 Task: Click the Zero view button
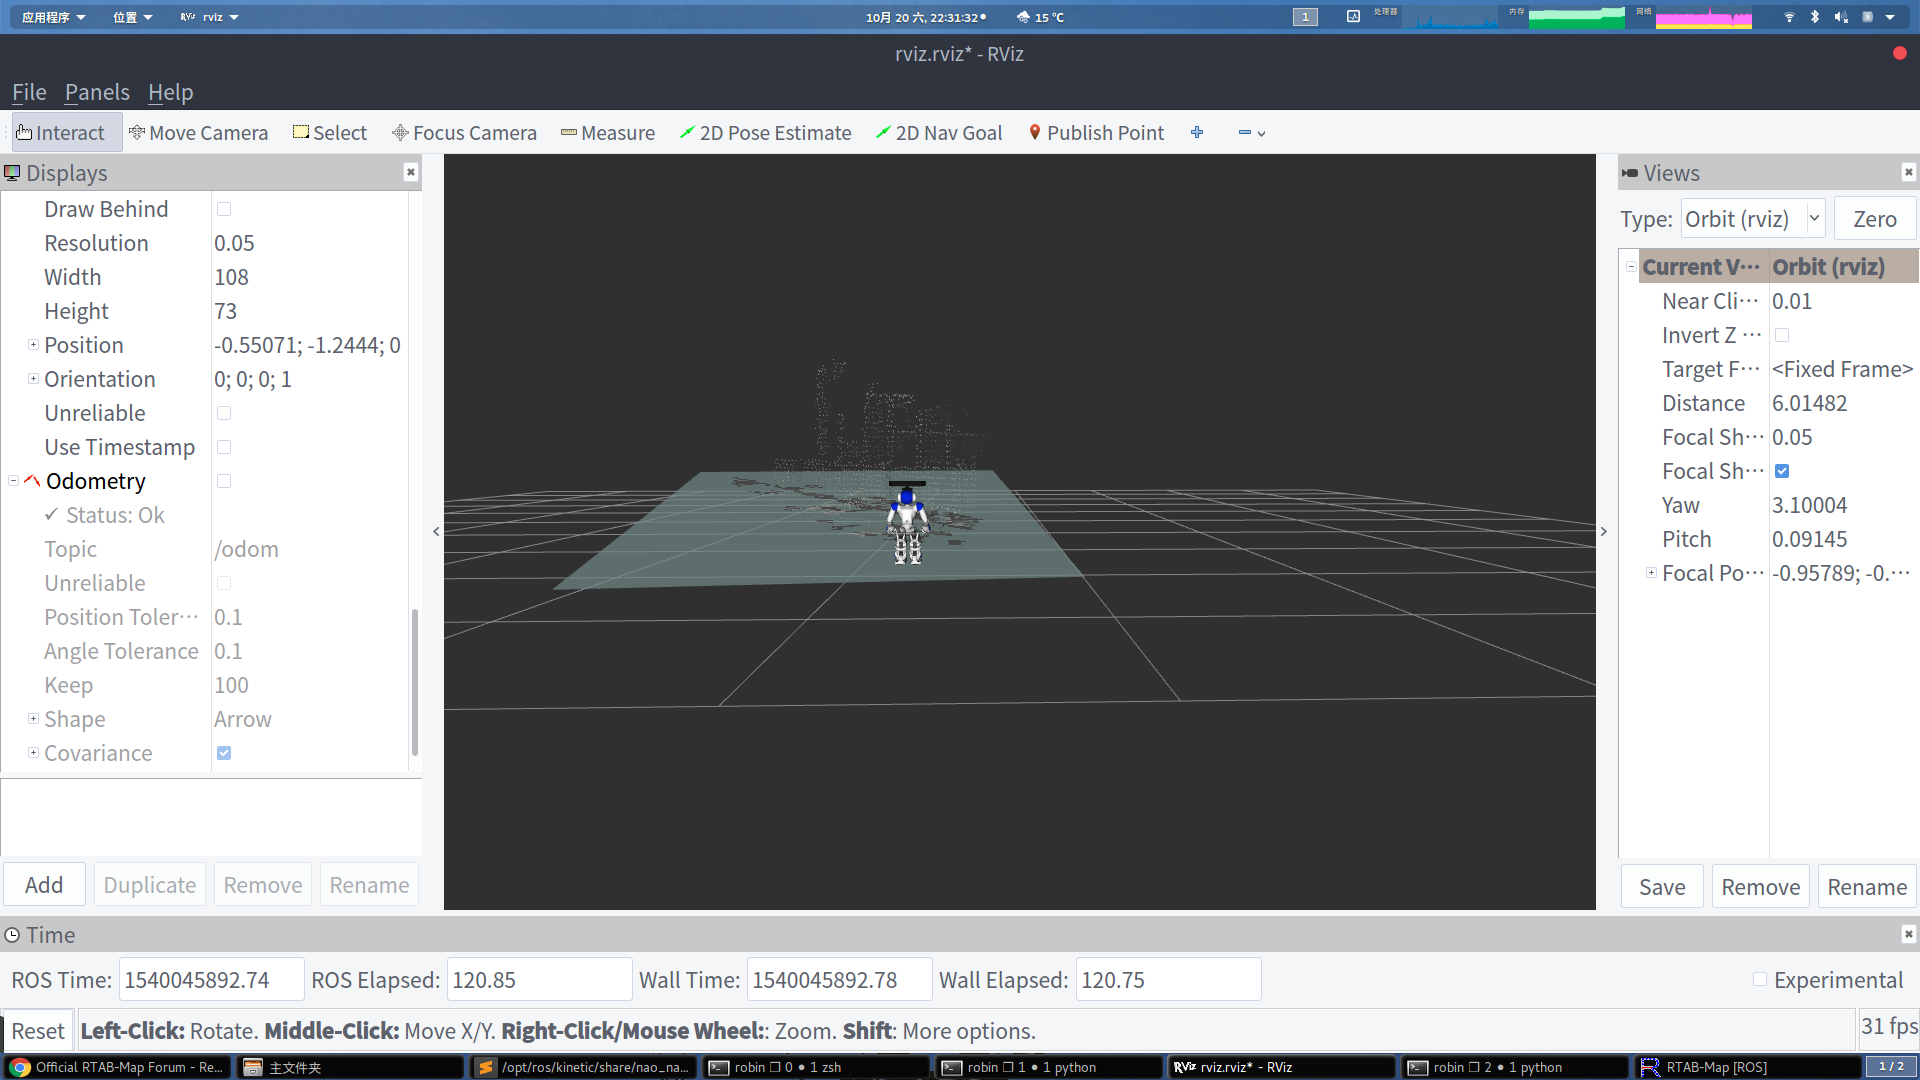tap(1874, 219)
